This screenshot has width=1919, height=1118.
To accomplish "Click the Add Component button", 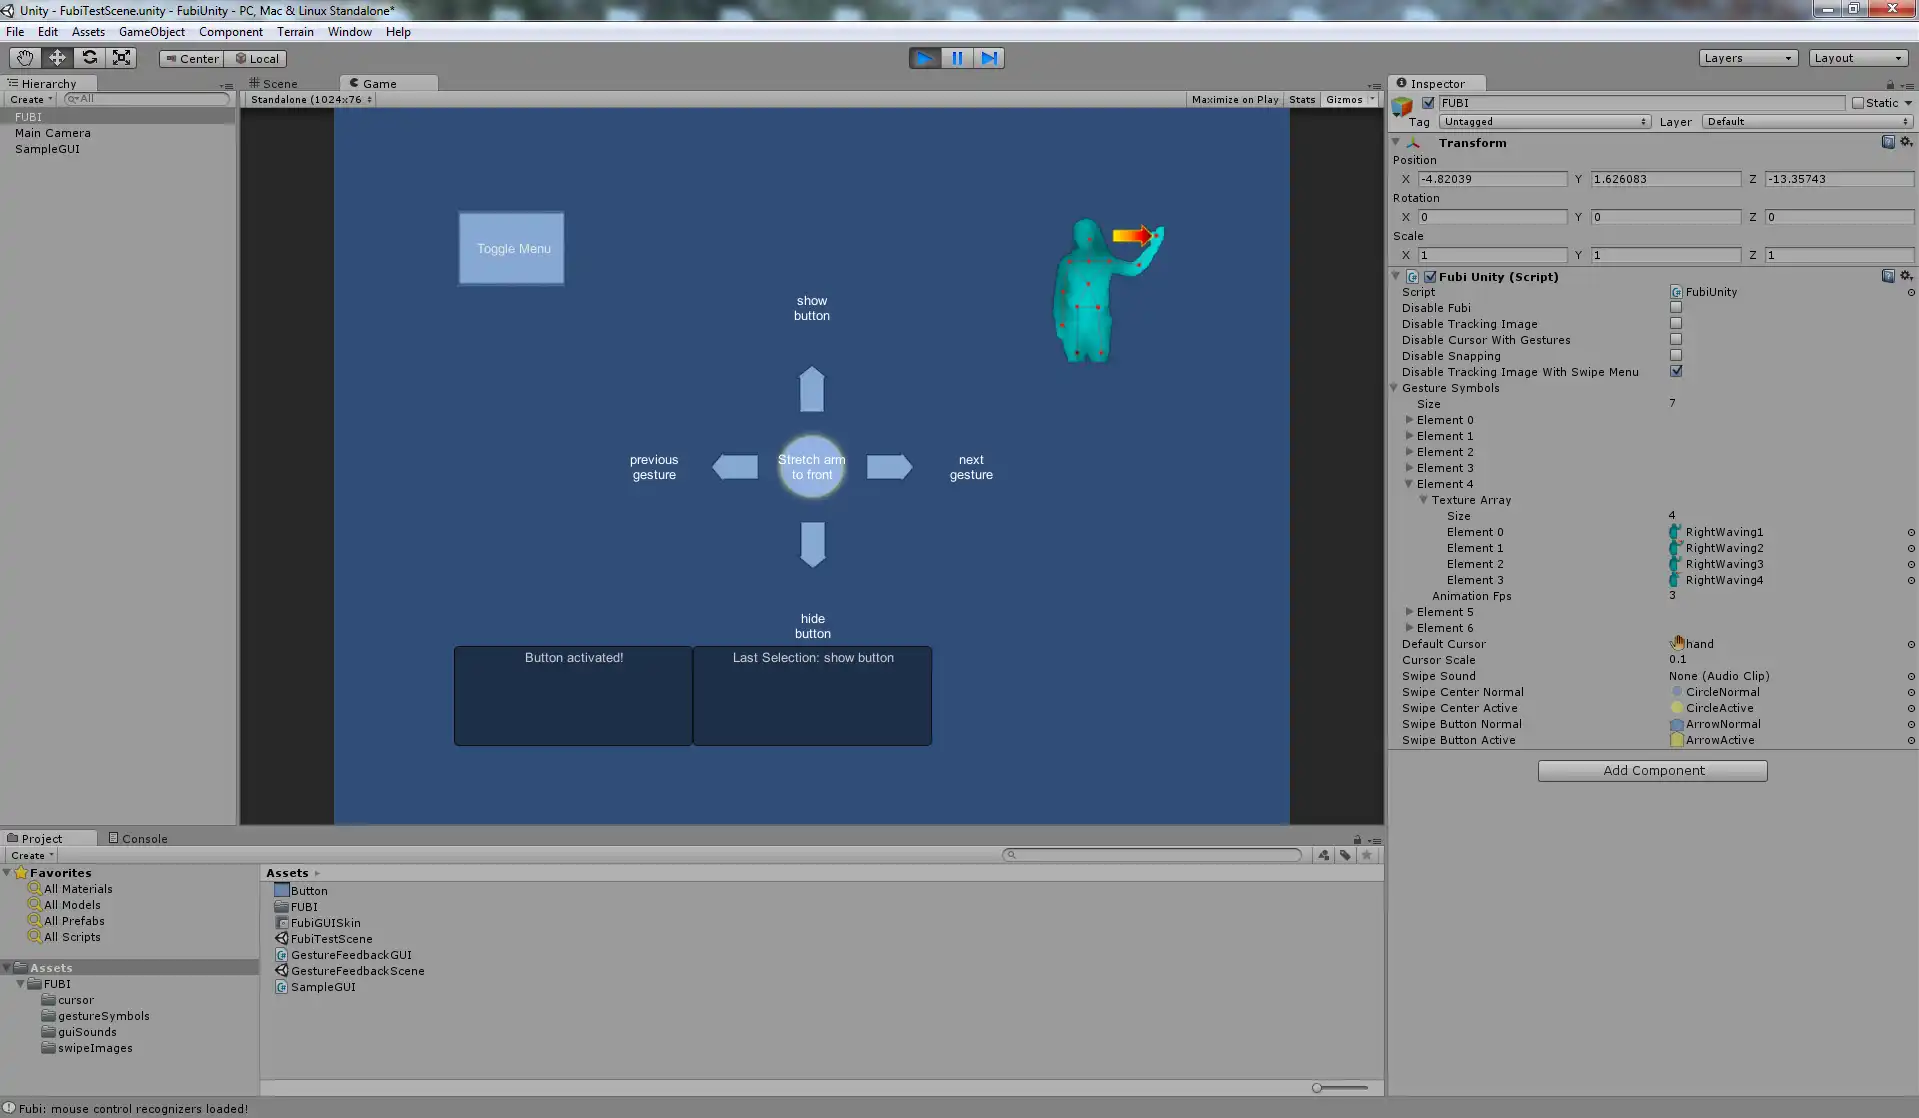I will [1652, 771].
